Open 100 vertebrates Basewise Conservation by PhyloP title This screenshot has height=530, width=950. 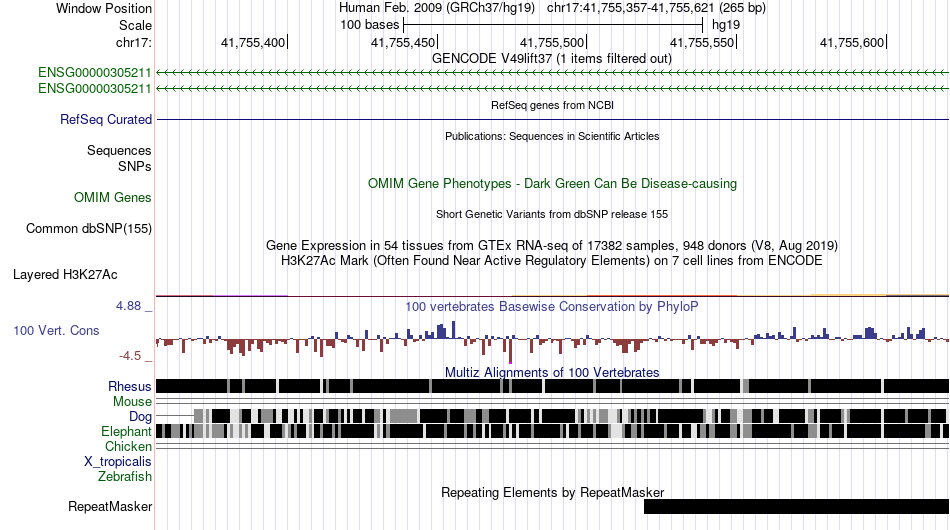pyautogui.click(x=552, y=306)
